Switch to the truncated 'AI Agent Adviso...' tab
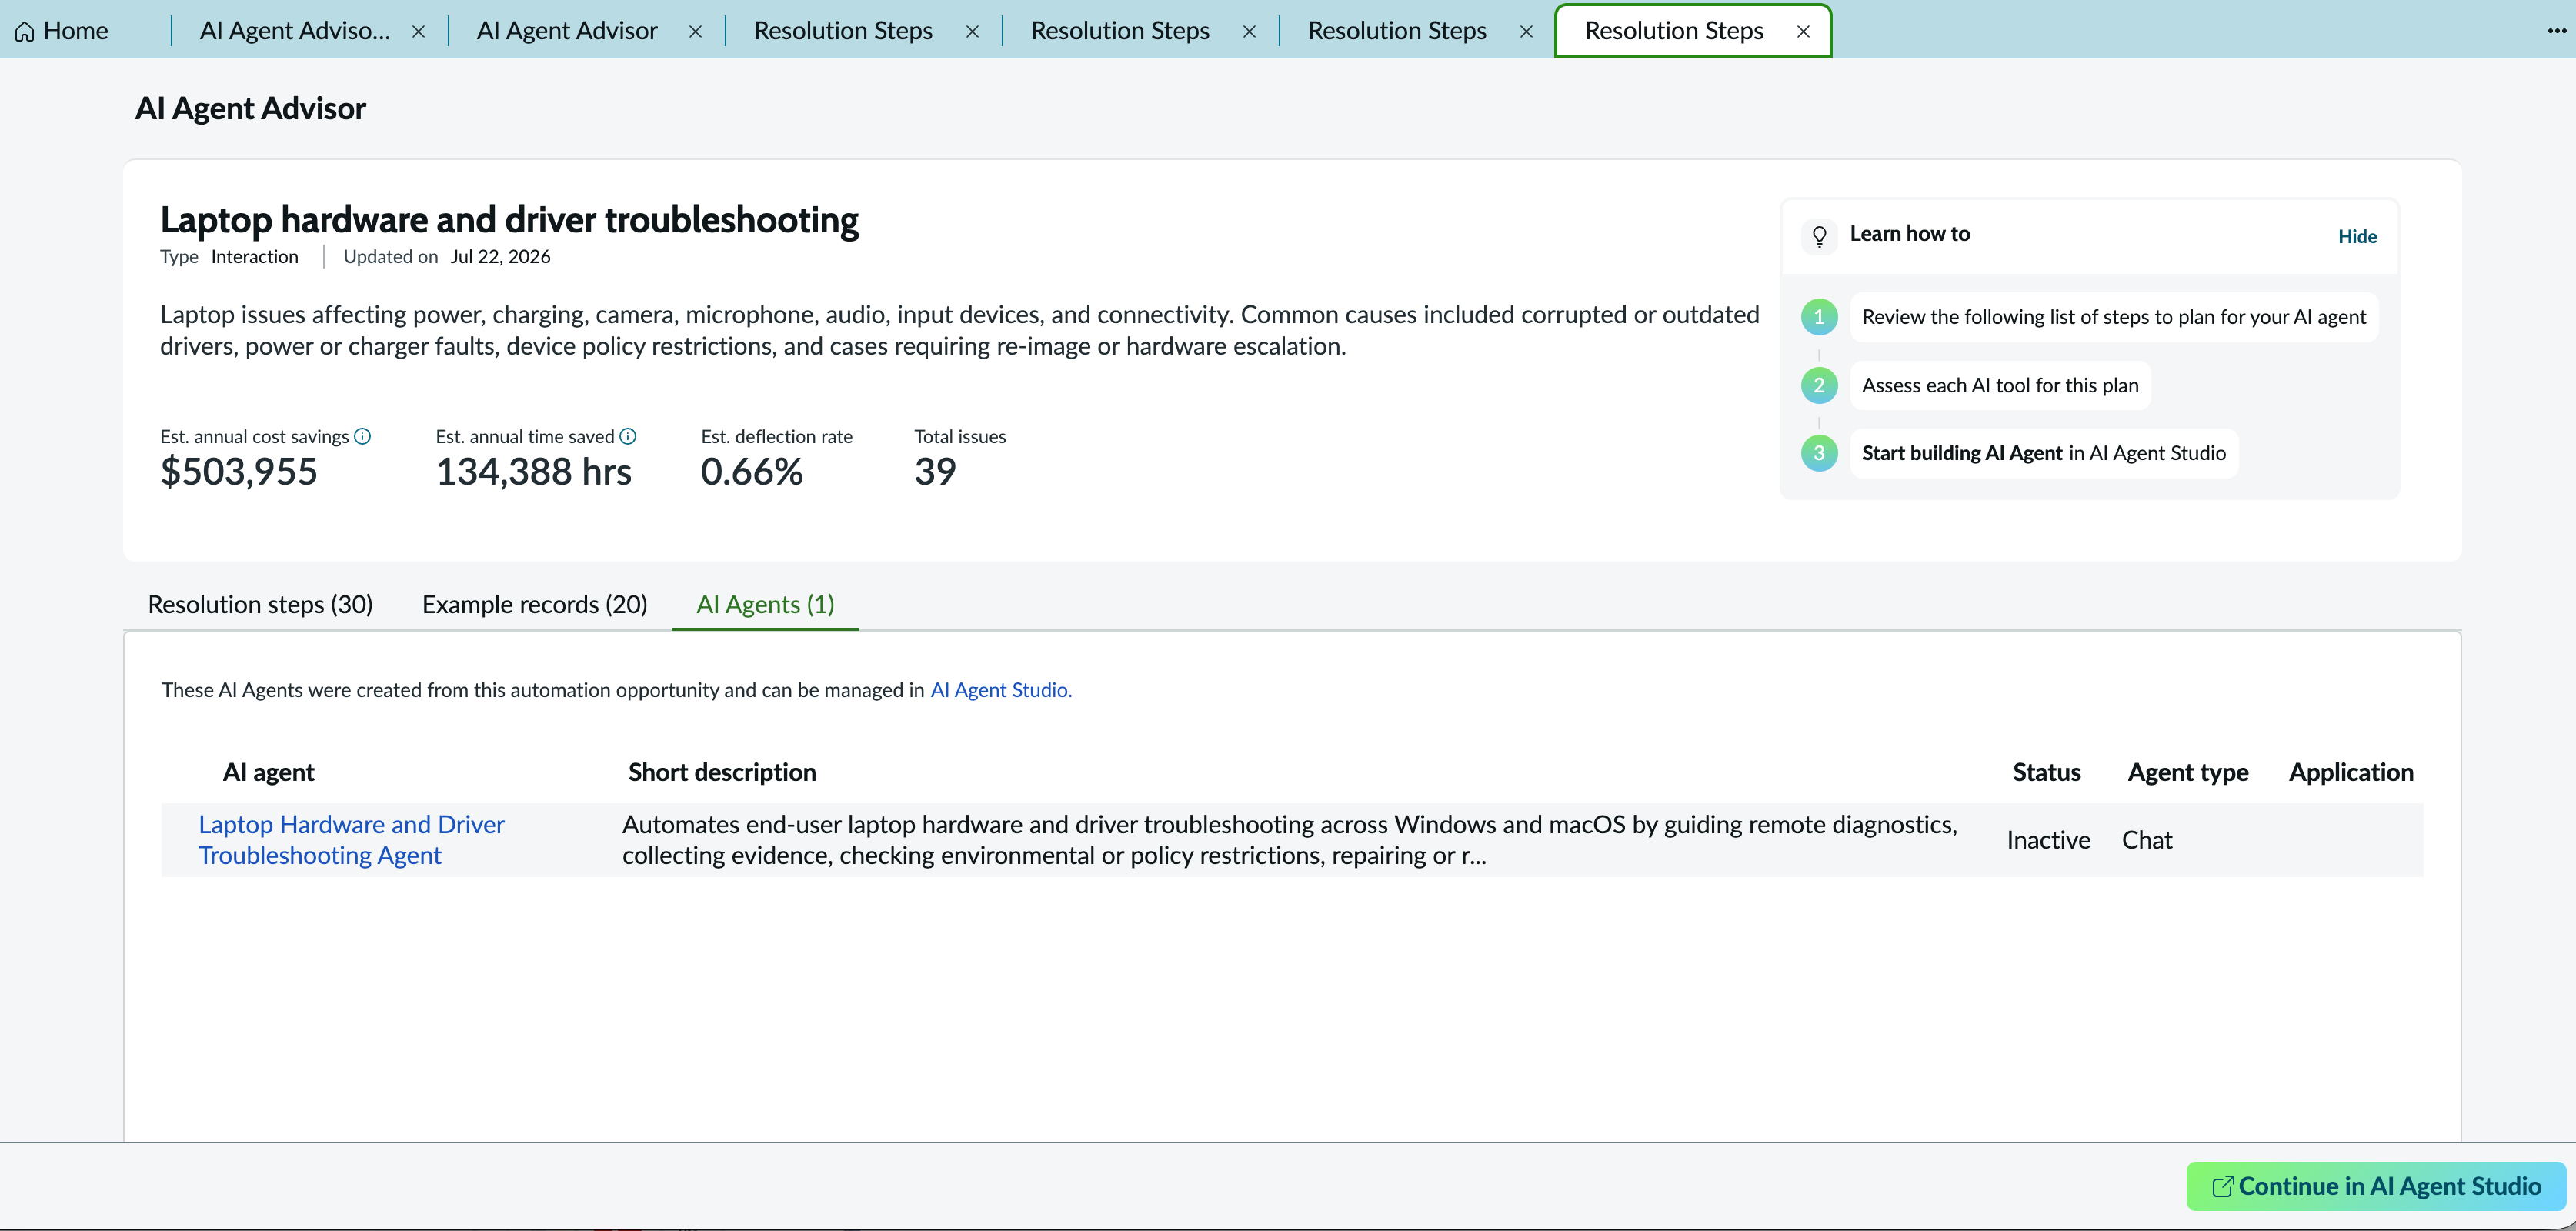The image size is (2576, 1231). pyautogui.click(x=295, y=31)
